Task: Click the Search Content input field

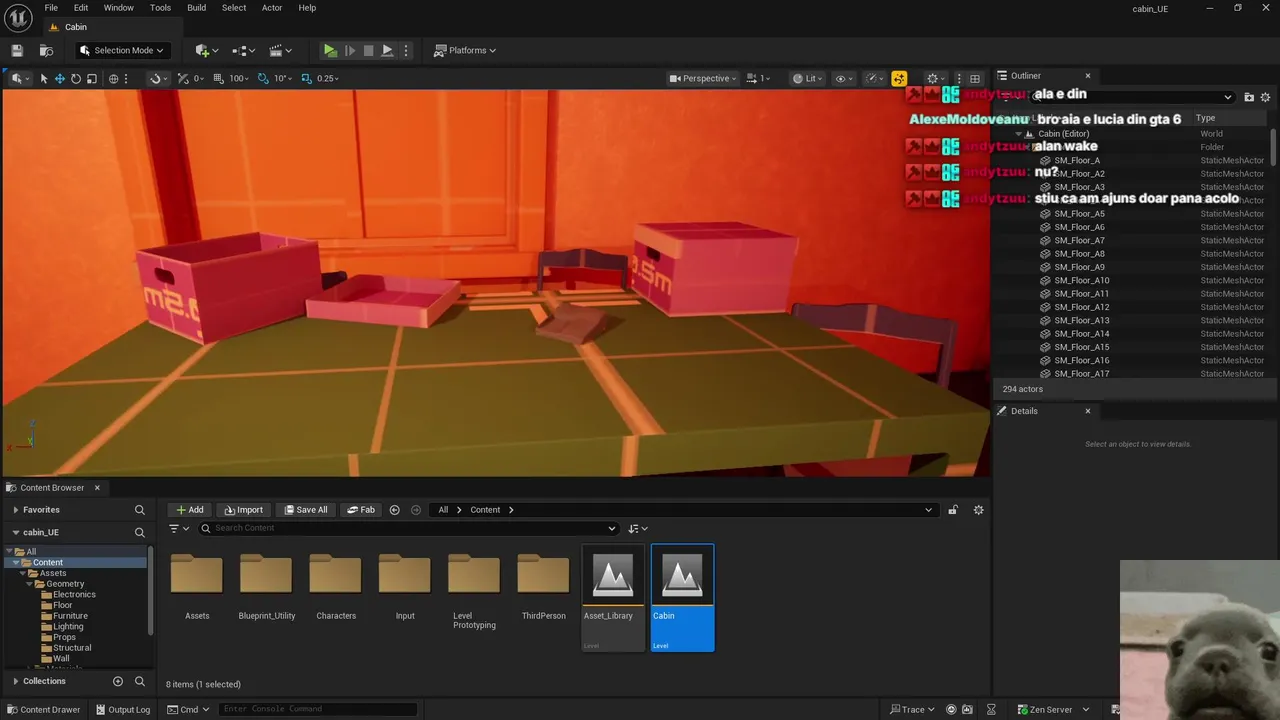Action: 408,528
